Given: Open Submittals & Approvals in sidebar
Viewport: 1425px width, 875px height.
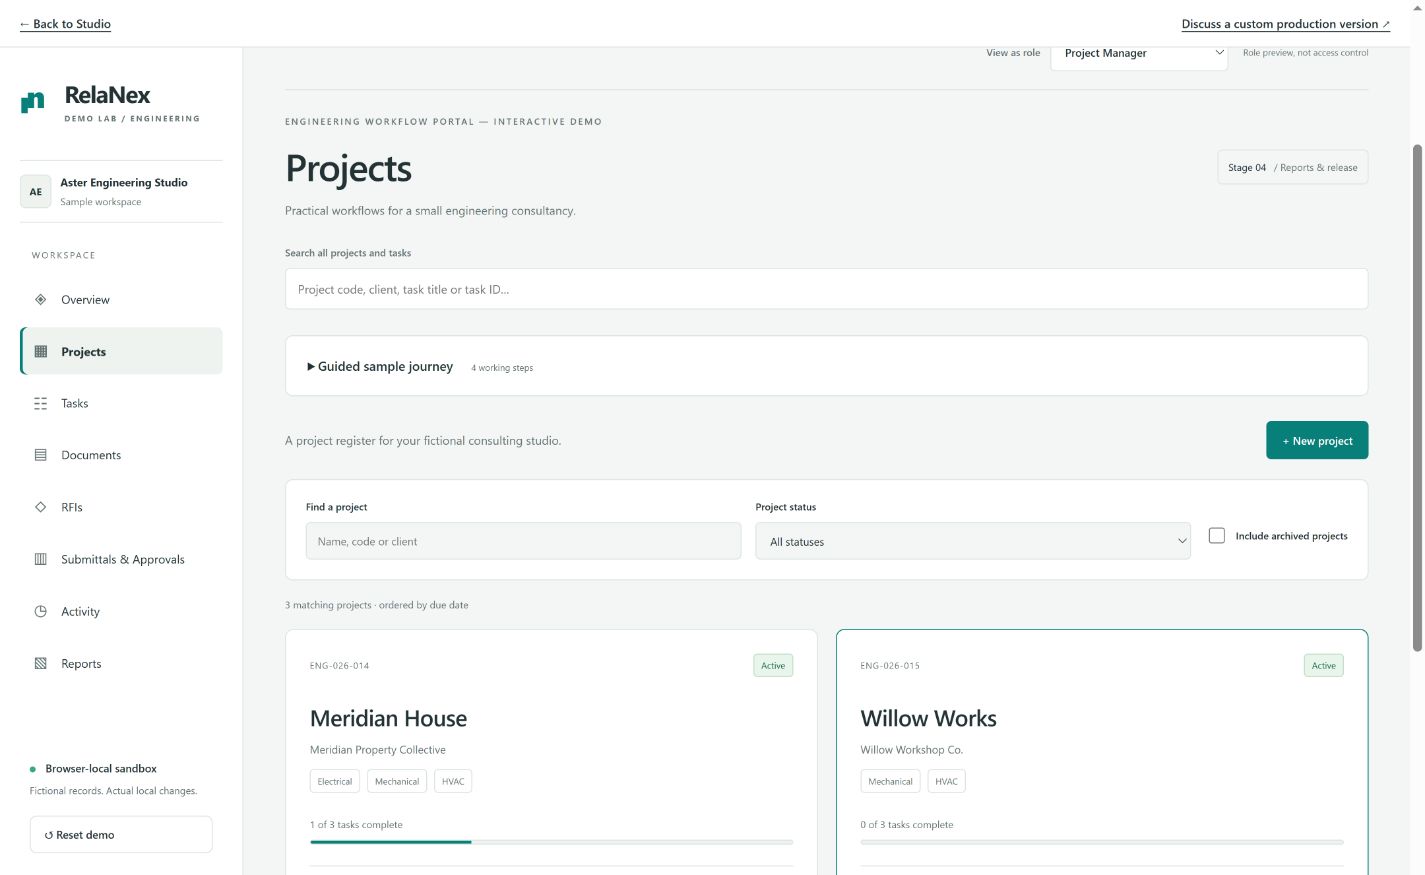Looking at the screenshot, I should 121,560.
